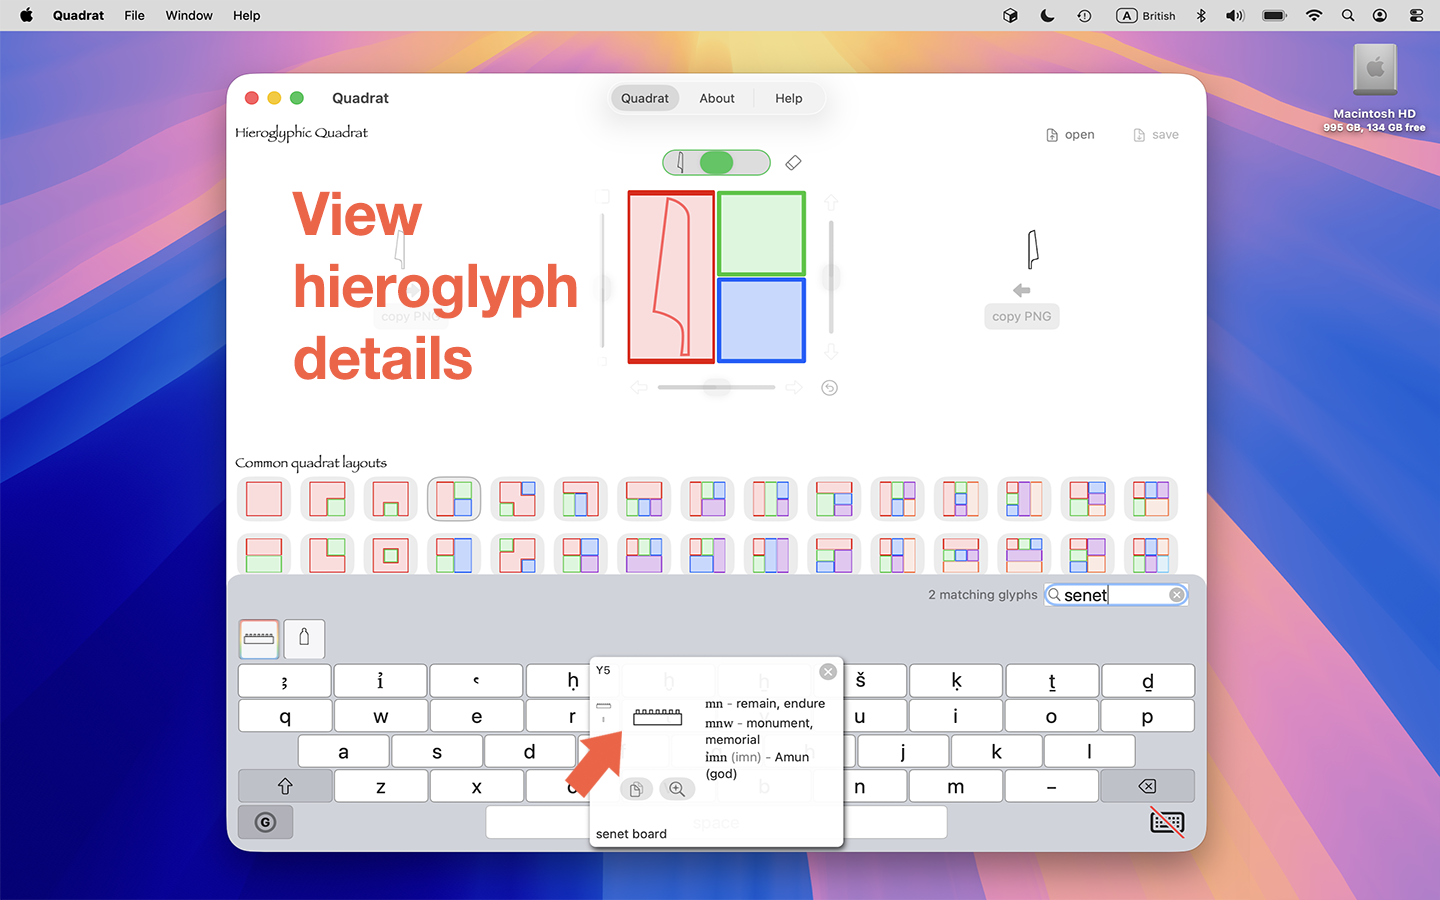1440x900 pixels.
Task: Zoom into the senet board glyph details
Action: 678,789
